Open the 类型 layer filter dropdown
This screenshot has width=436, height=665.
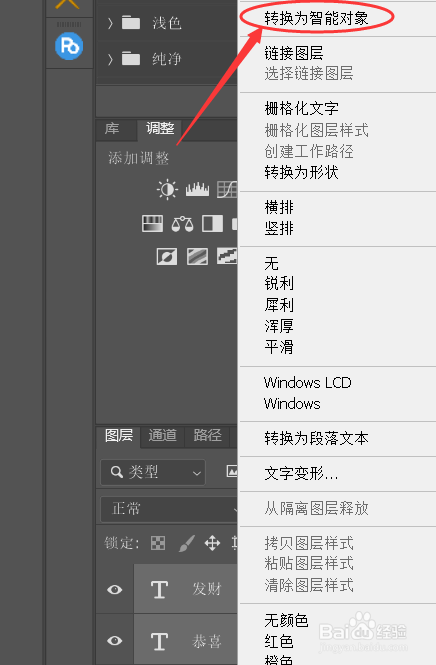(153, 472)
